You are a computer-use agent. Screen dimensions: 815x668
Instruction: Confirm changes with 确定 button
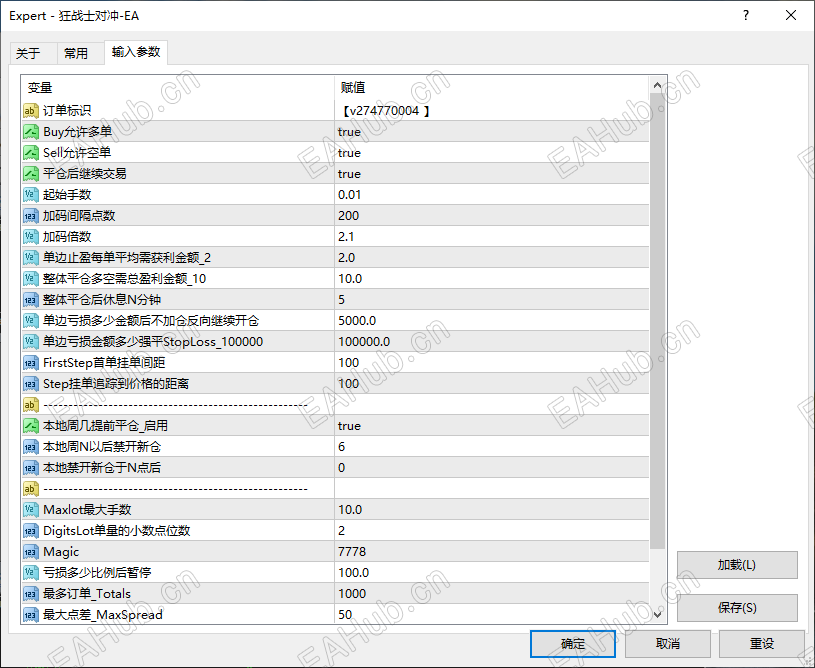[572, 643]
